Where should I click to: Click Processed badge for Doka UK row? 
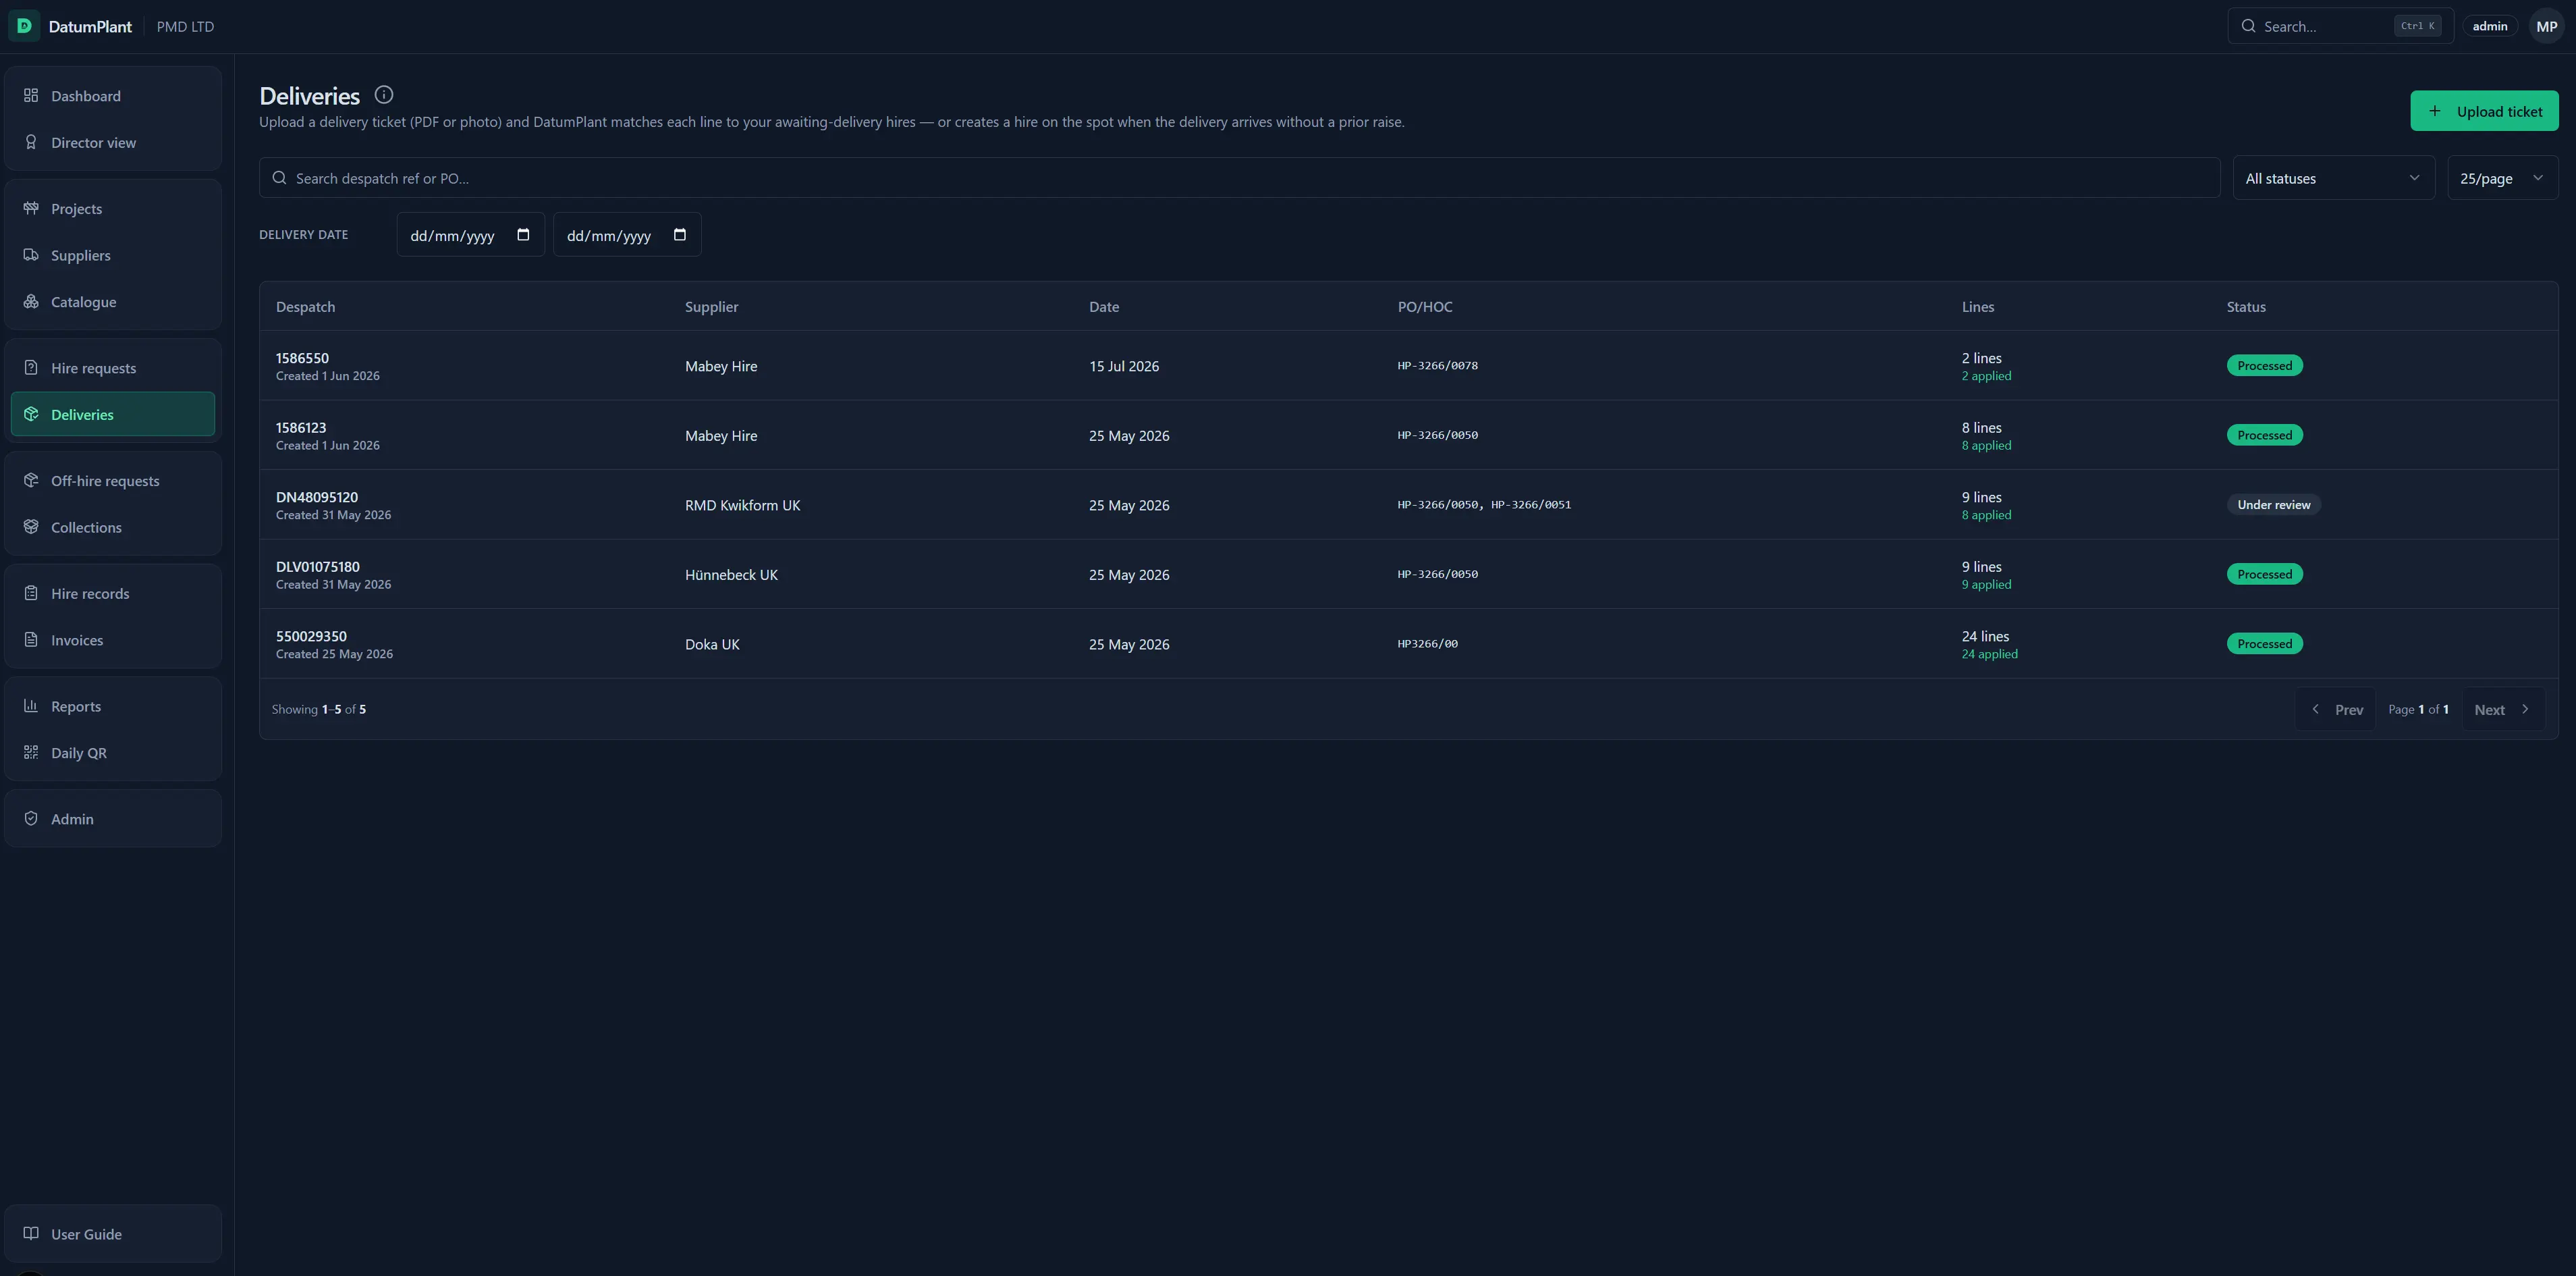pyautogui.click(x=2264, y=644)
